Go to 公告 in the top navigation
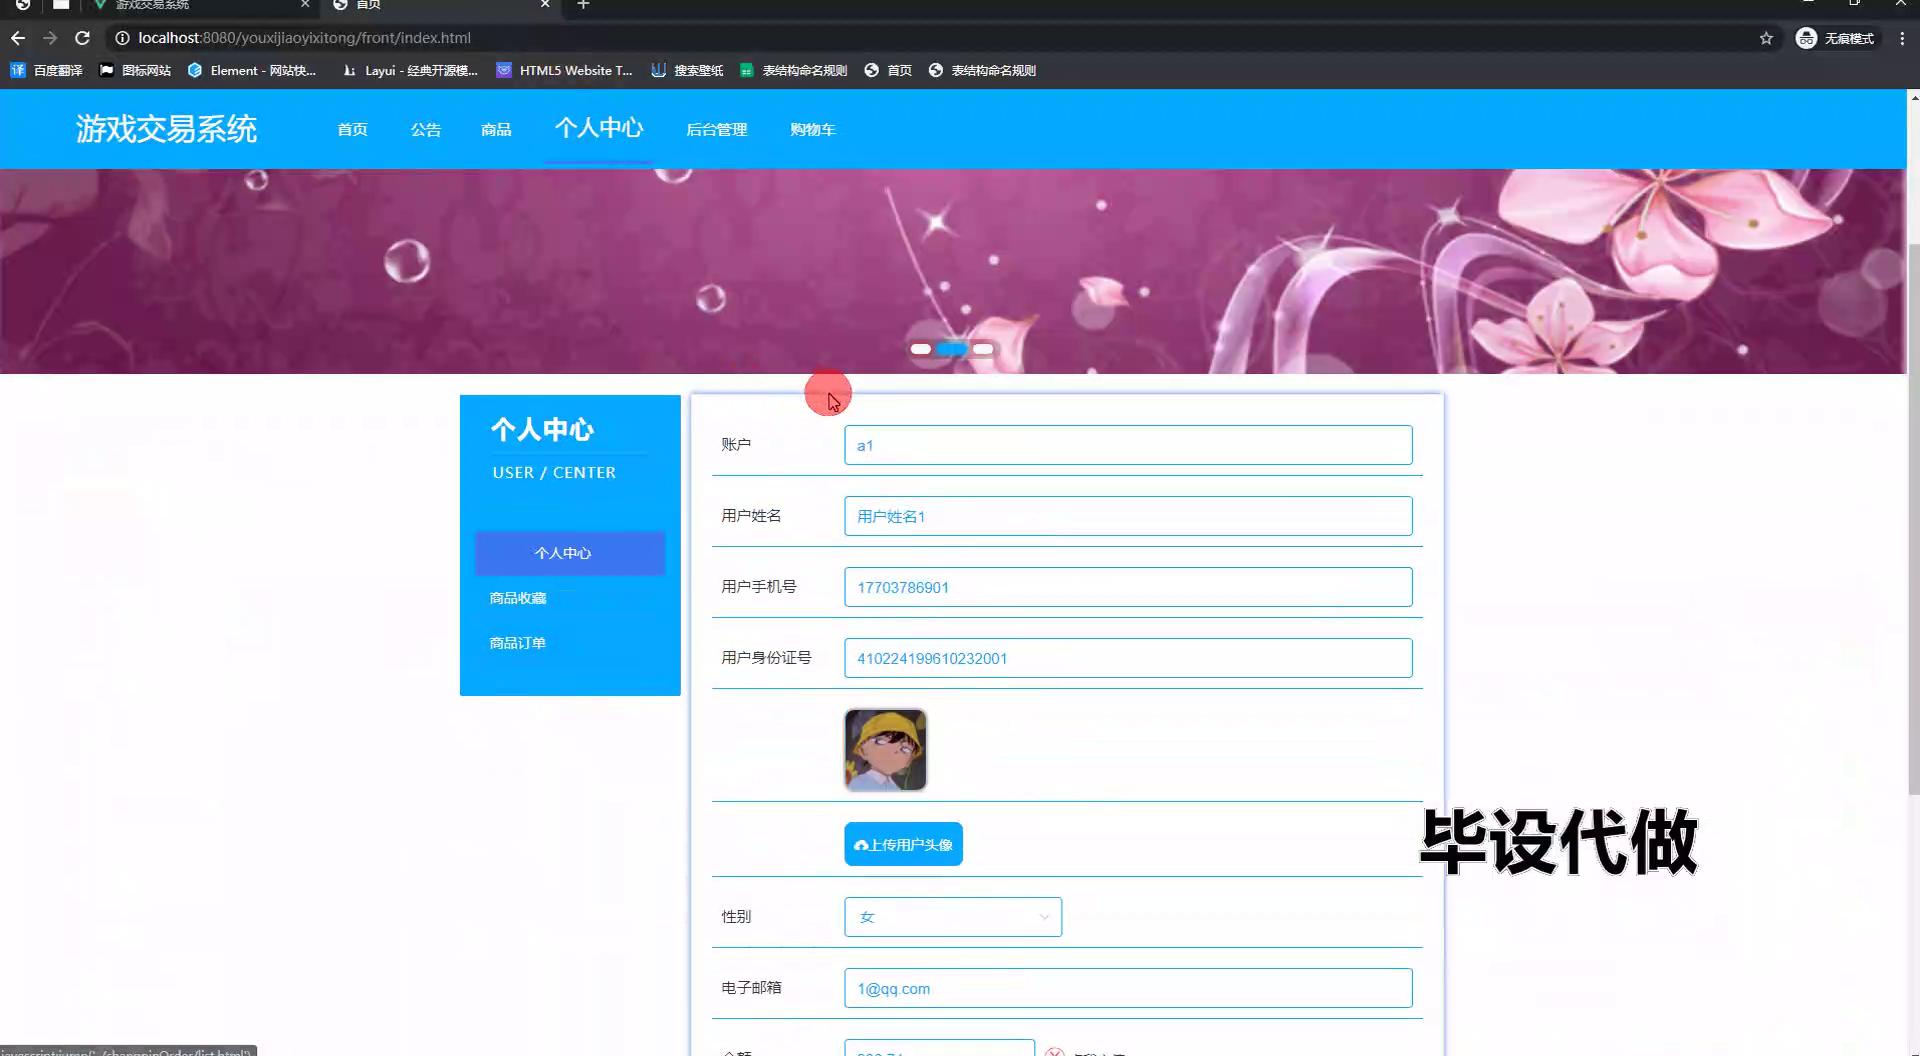Viewport: 1920px width, 1056px height. pyautogui.click(x=425, y=130)
